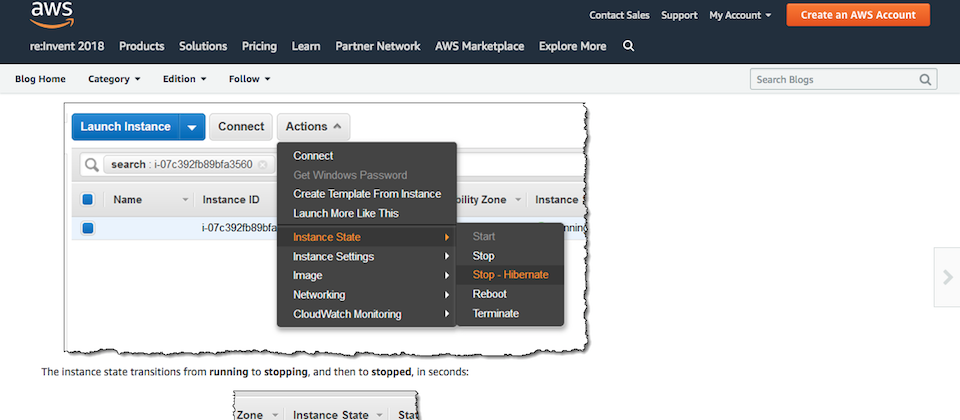The width and height of the screenshot is (960, 420).
Task: Open the Name column sort arrow
Action: (185, 200)
